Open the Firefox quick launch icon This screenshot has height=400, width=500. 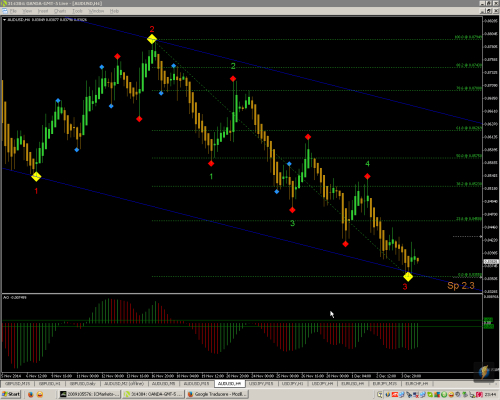coord(31,395)
